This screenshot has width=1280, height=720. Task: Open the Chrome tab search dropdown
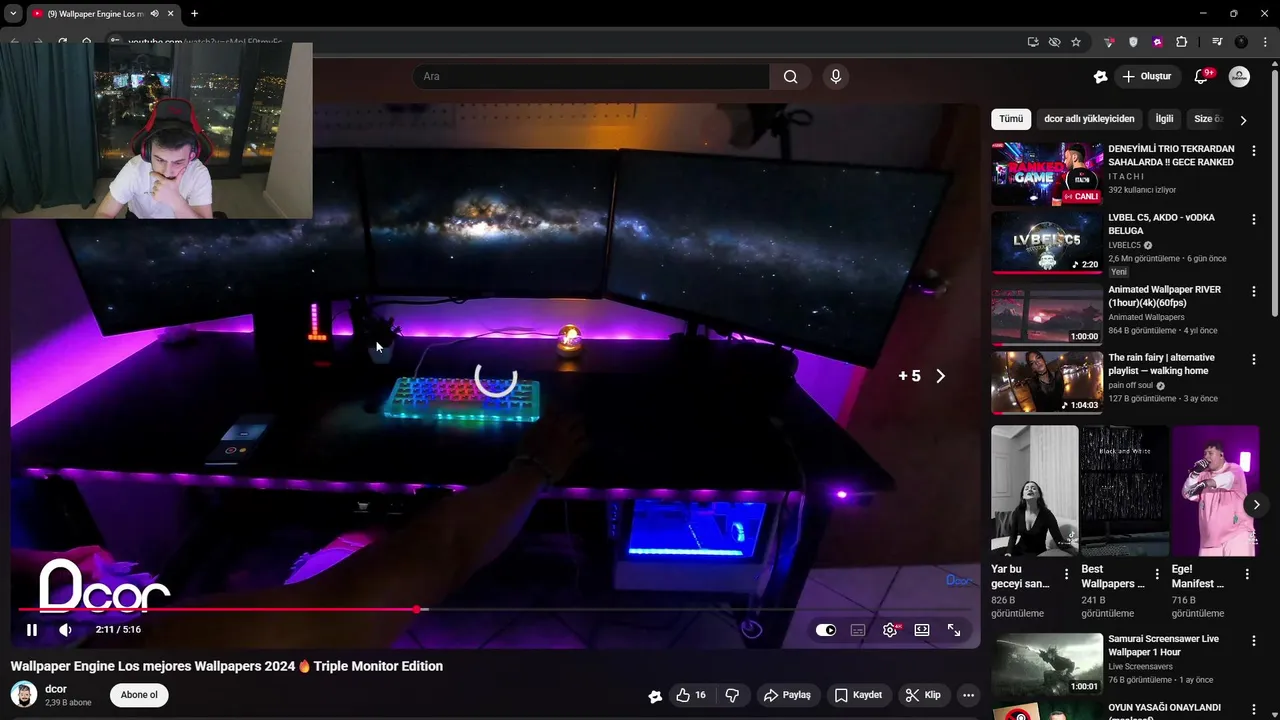point(13,14)
